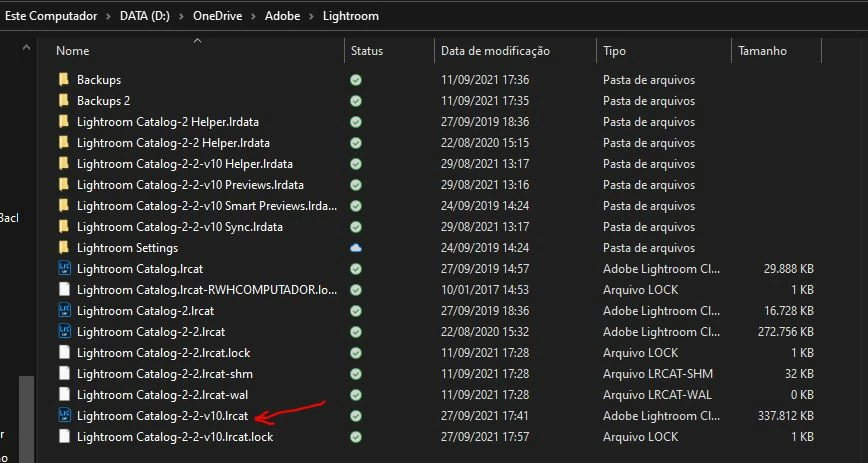Expand the breadcrumb arrow after DATA (D:)
The image size is (868, 463).
pyautogui.click(x=182, y=17)
